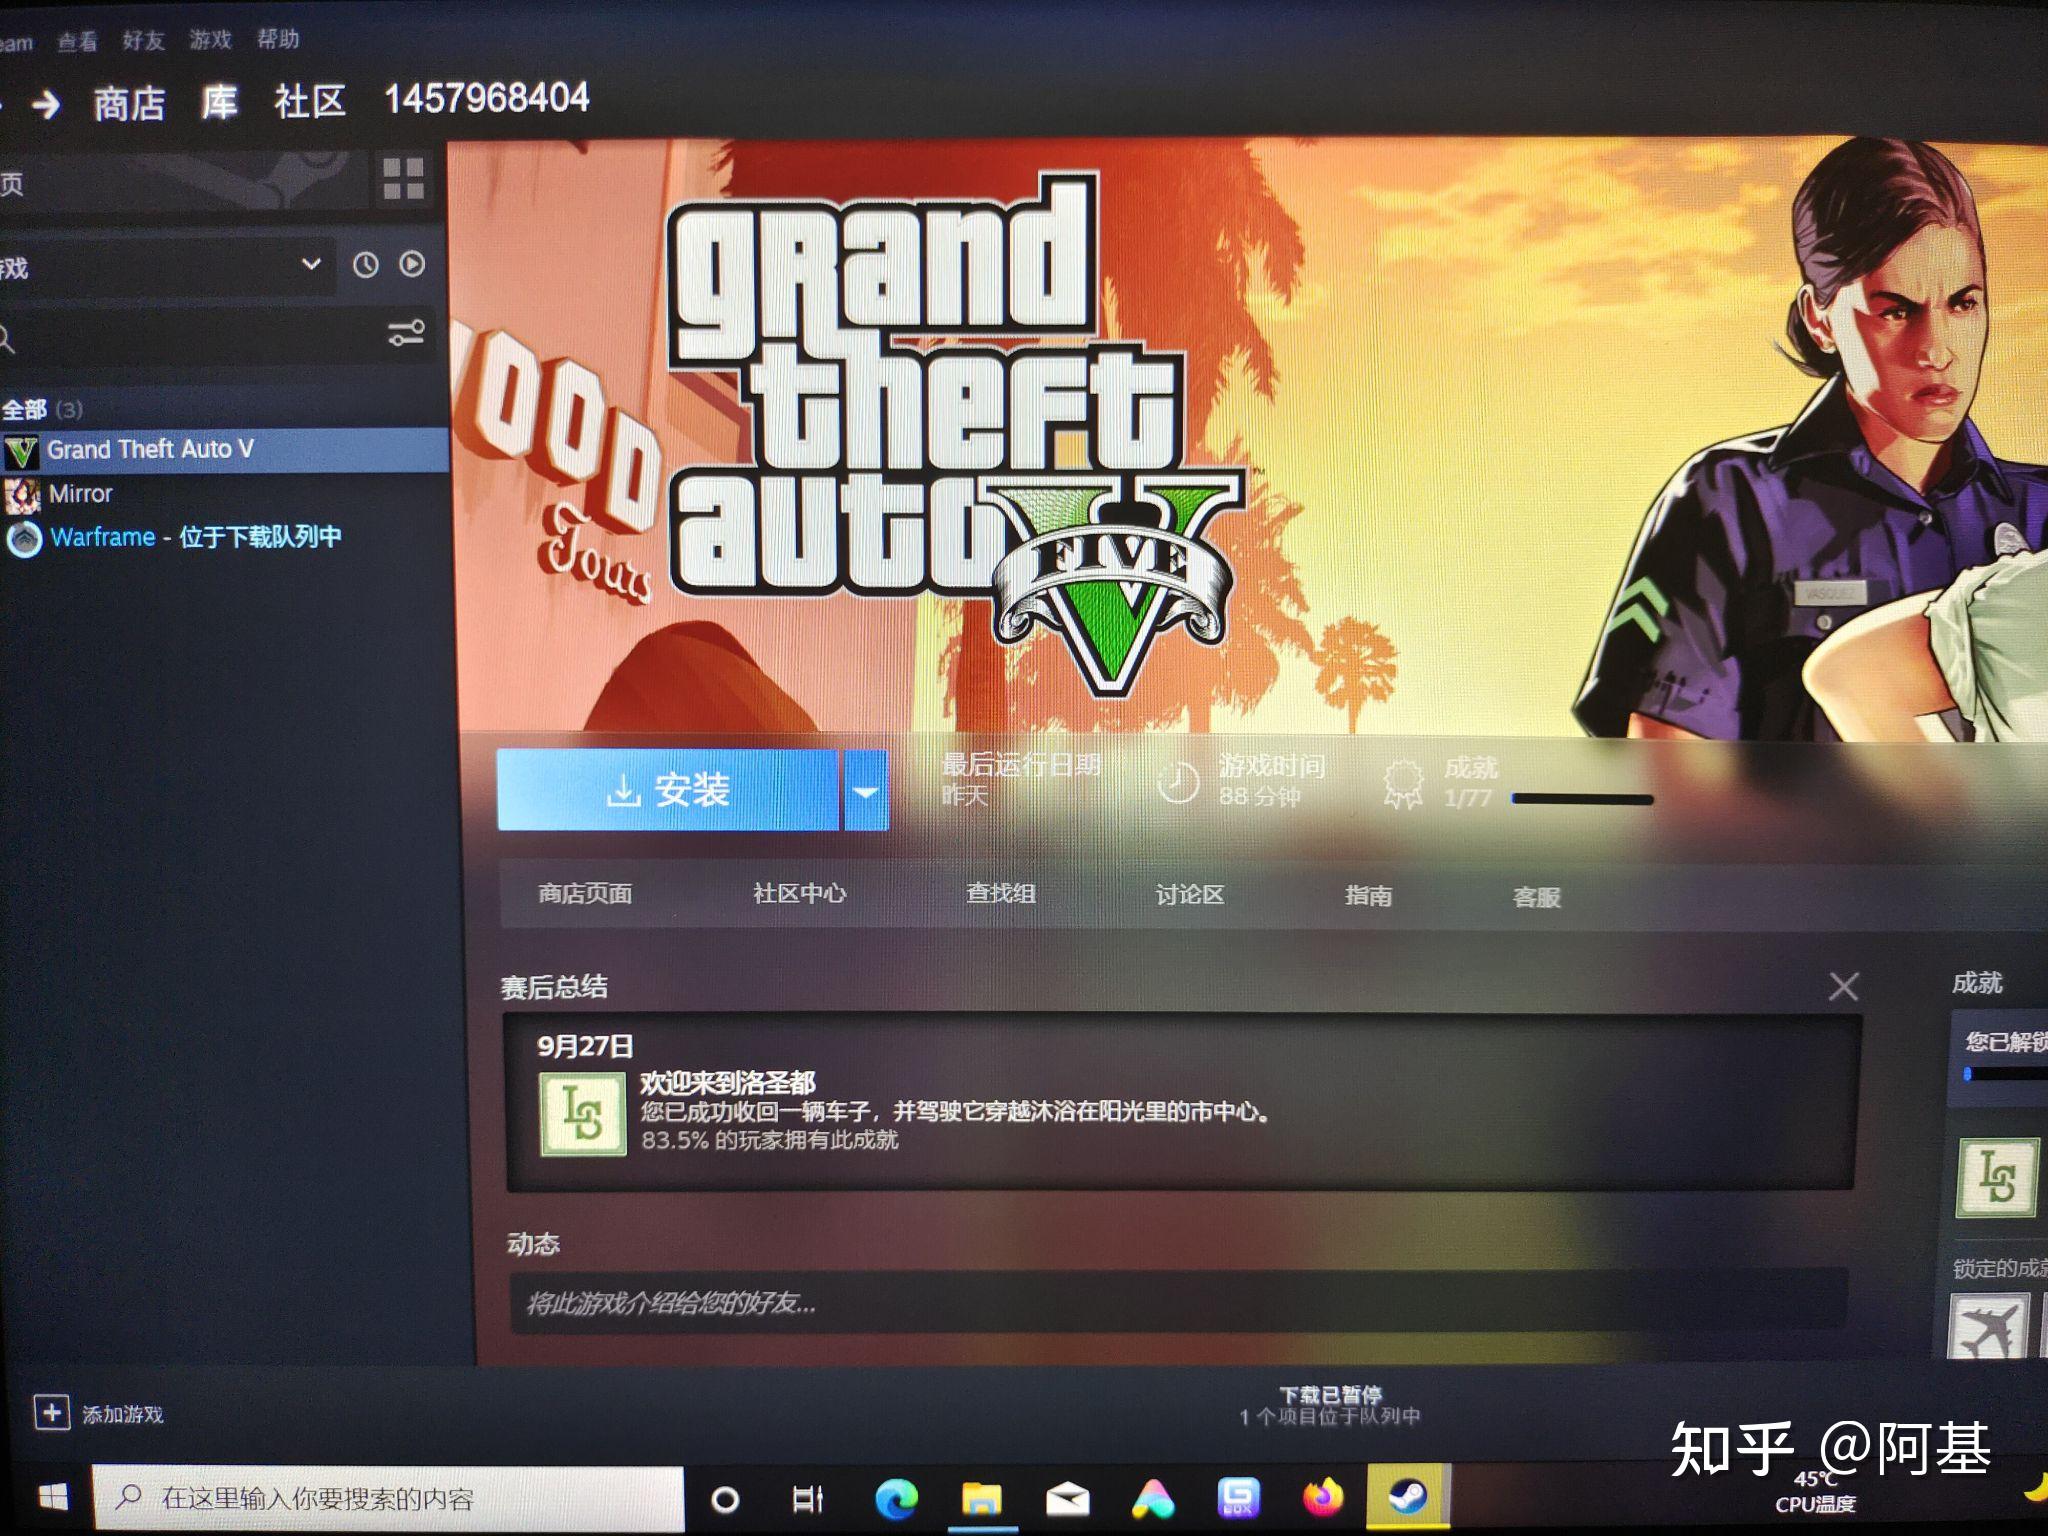Screen dimensions: 2048x1536
Task: Open advanced filter sliders icon
Action: [406, 333]
